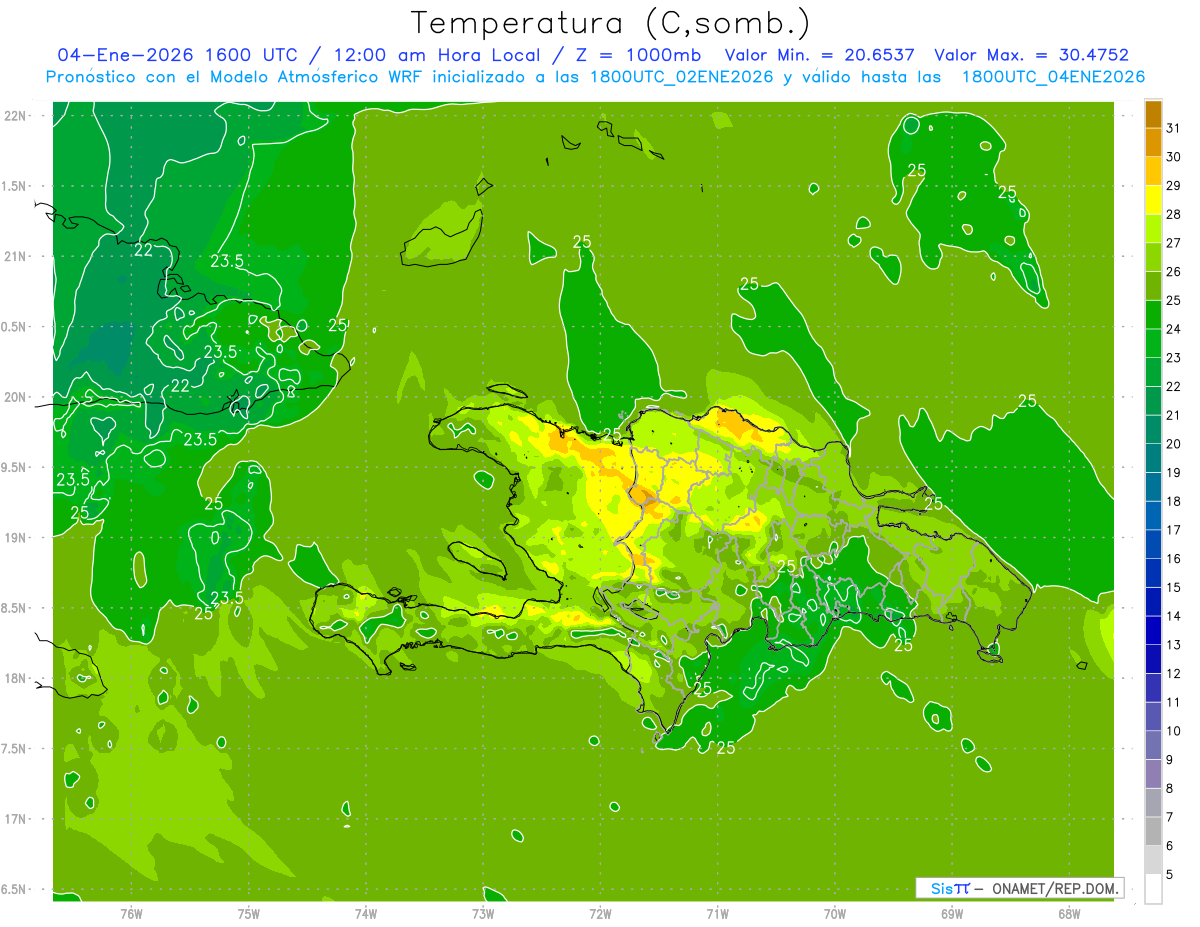Click the "68W" longitude axis label
Viewport: 1200px width, 927px height.
click(x=1069, y=913)
